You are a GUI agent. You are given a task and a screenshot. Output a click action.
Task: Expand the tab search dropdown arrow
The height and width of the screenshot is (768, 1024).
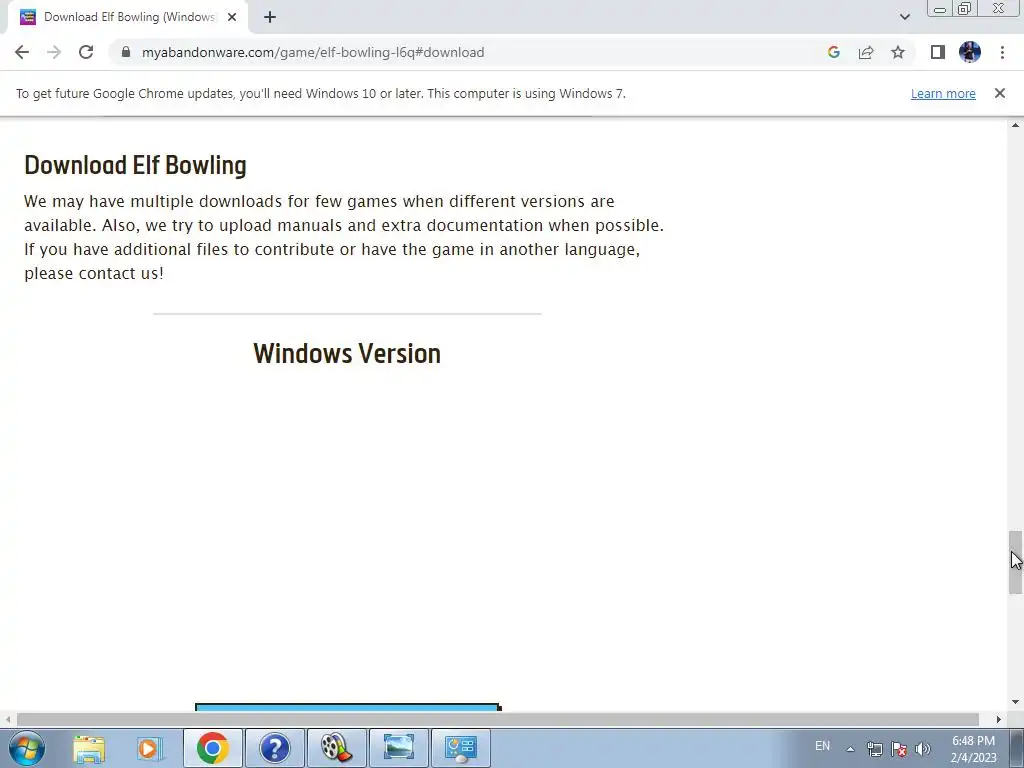point(904,17)
